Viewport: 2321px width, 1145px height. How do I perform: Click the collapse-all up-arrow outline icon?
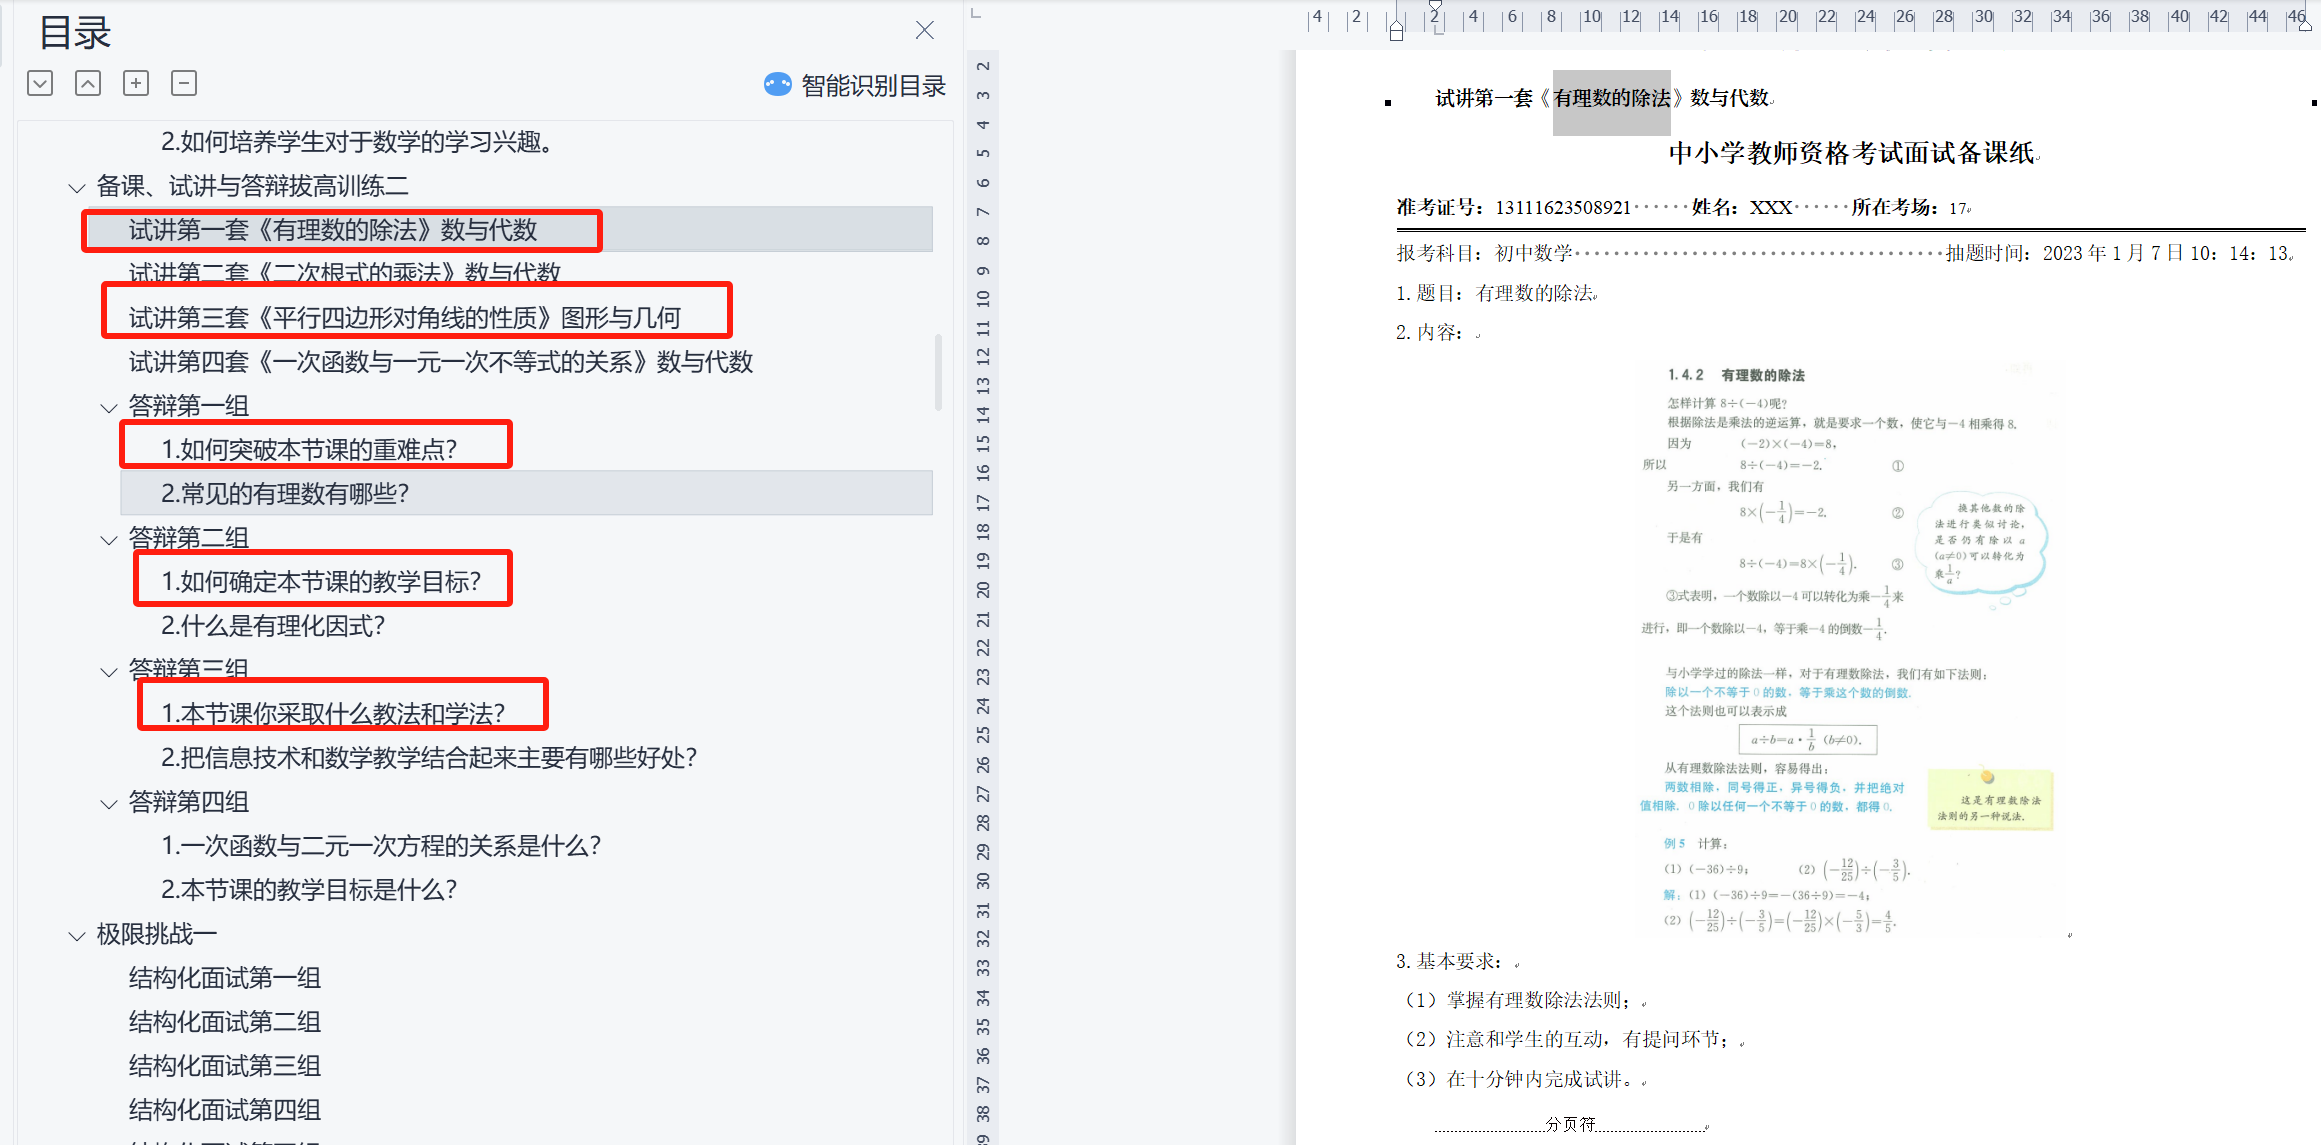pyautogui.click(x=88, y=83)
